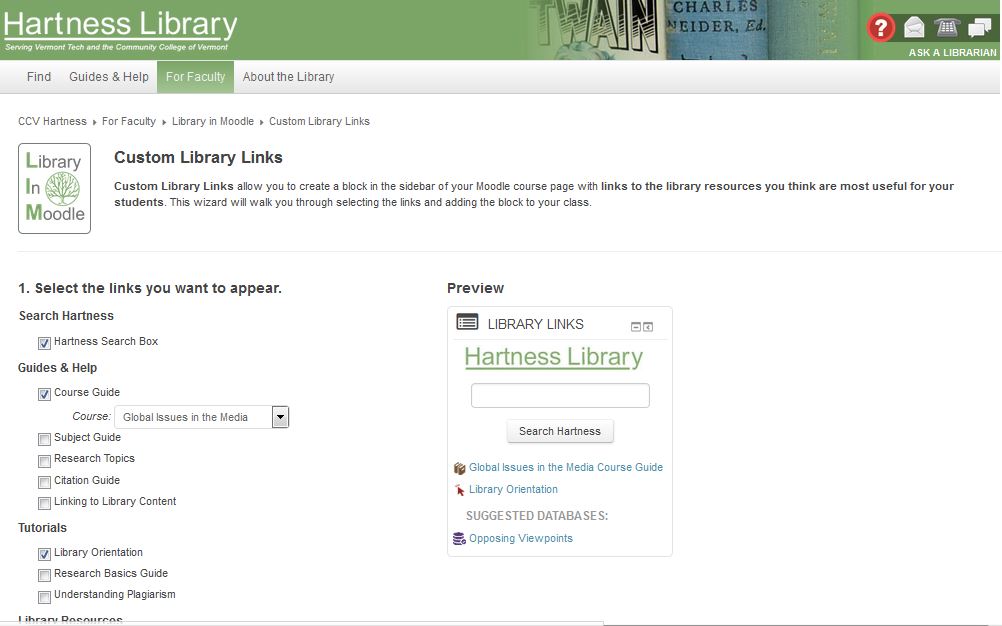Click the Custom Library Links page heading
The height and width of the screenshot is (626, 1002).
[x=198, y=158]
